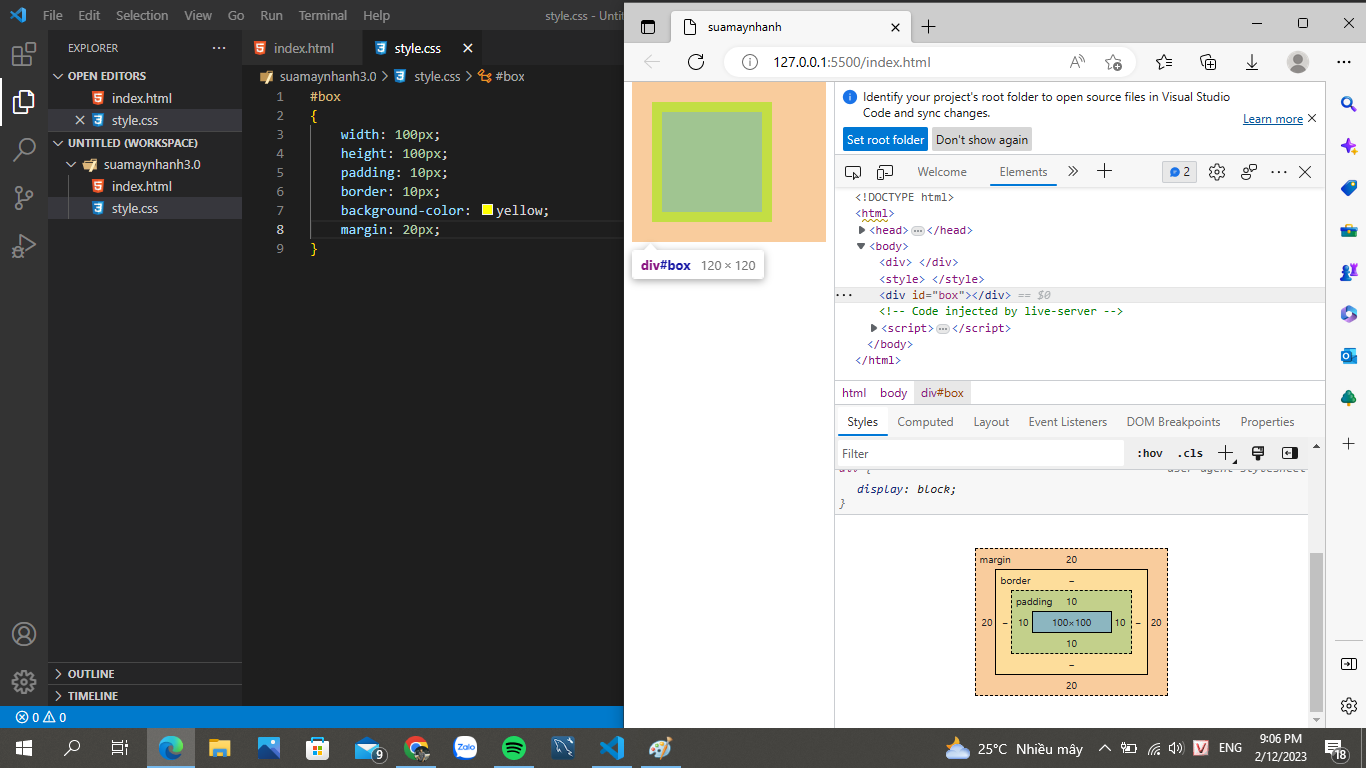The height and width of the screenshot is (768, 1366).
Task: Open the Selection menu
Action: [x=142, y=16]
